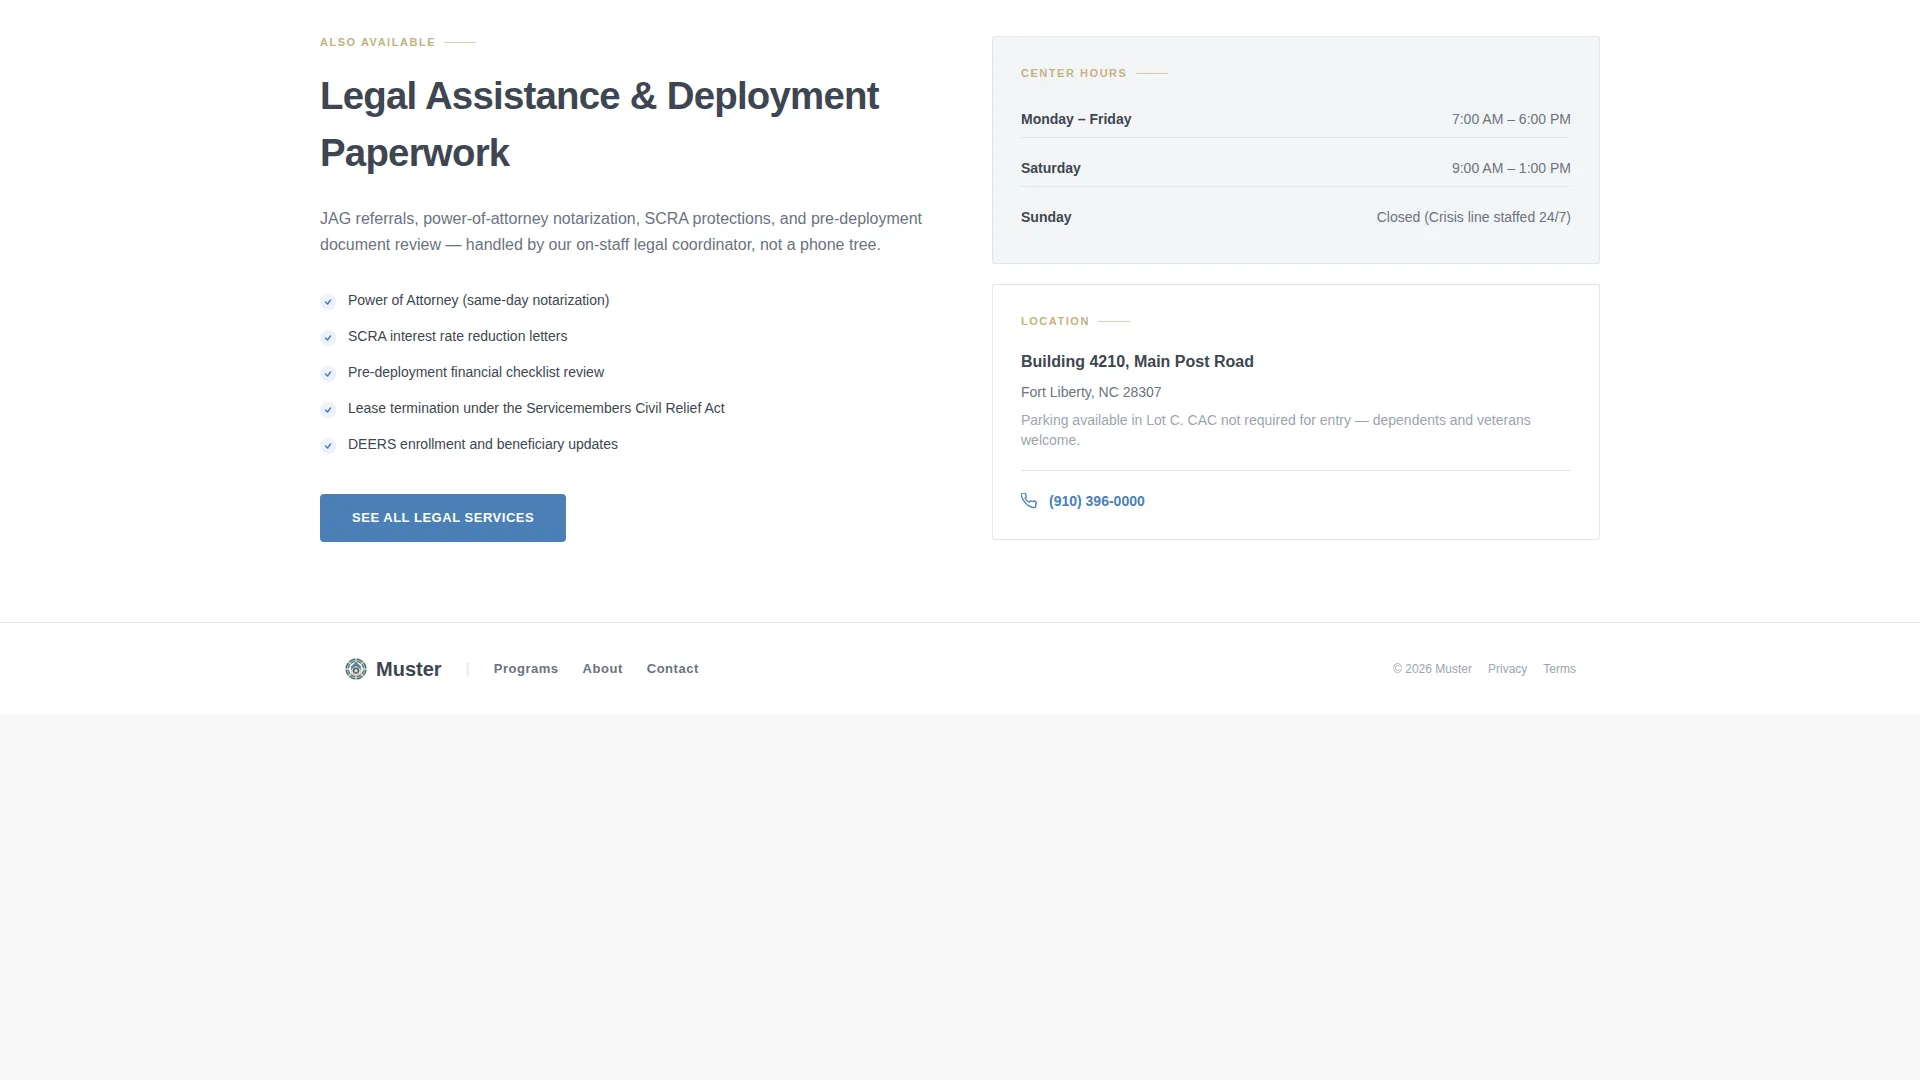Click the phone icon beside (910) 396-0000
1920x1080 pixels.
[x=1029, y=501]
